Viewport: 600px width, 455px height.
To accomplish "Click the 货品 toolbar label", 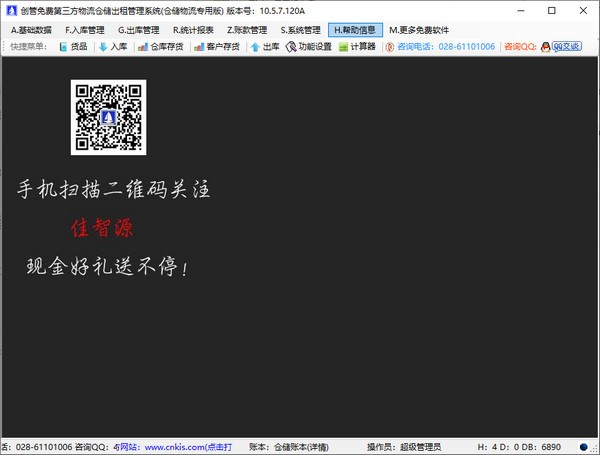I will click(x=79, y=47).
